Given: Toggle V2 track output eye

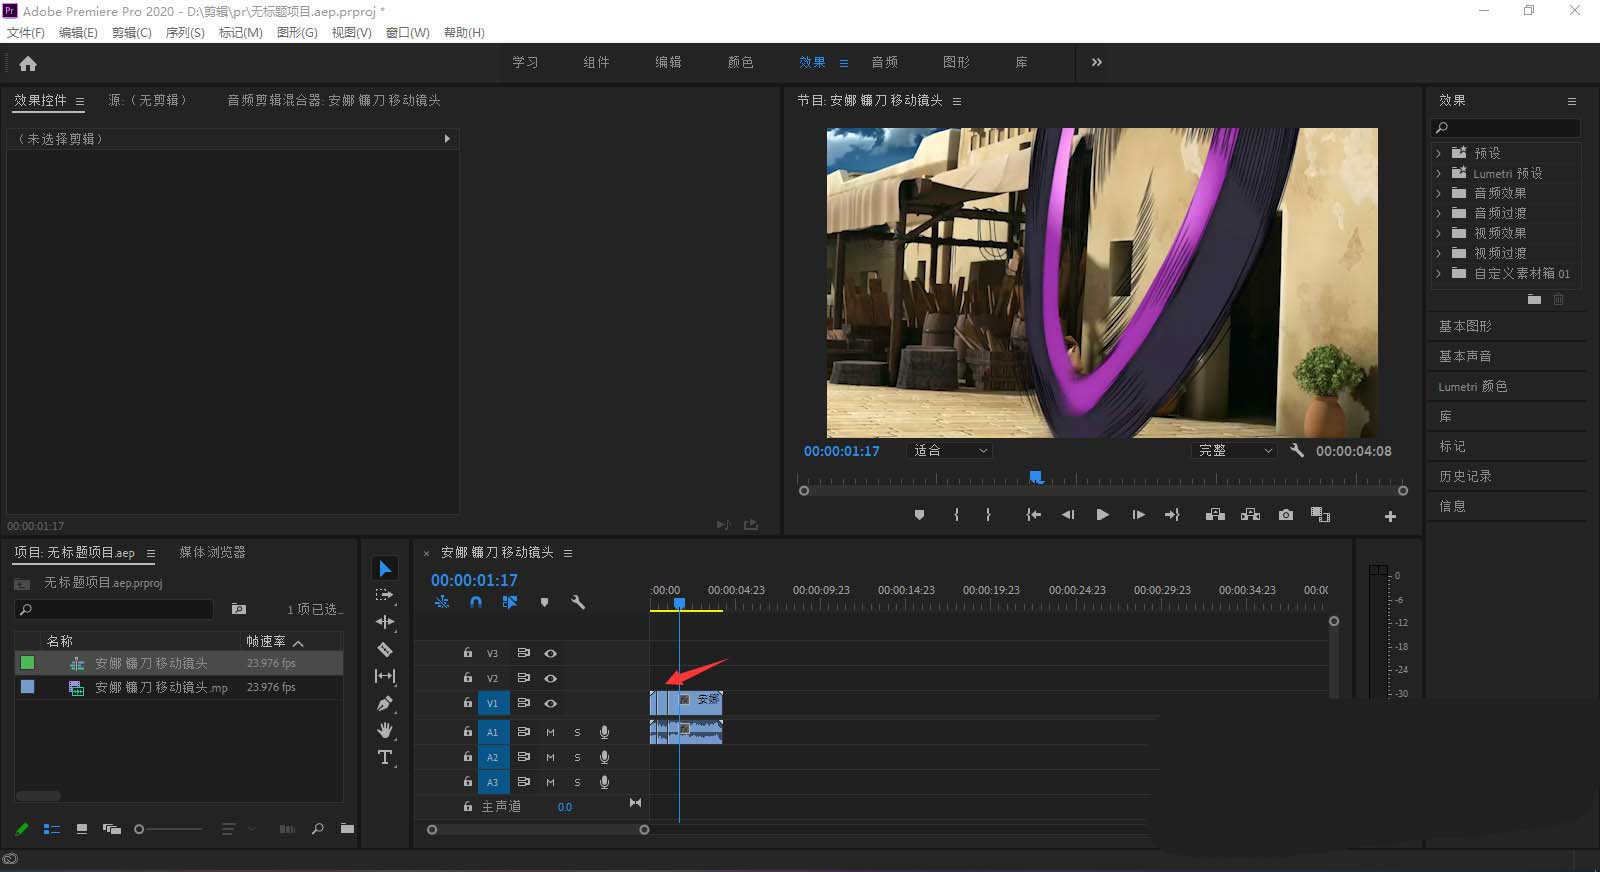Looking at the screenshot, I should [x=550, y=678].
